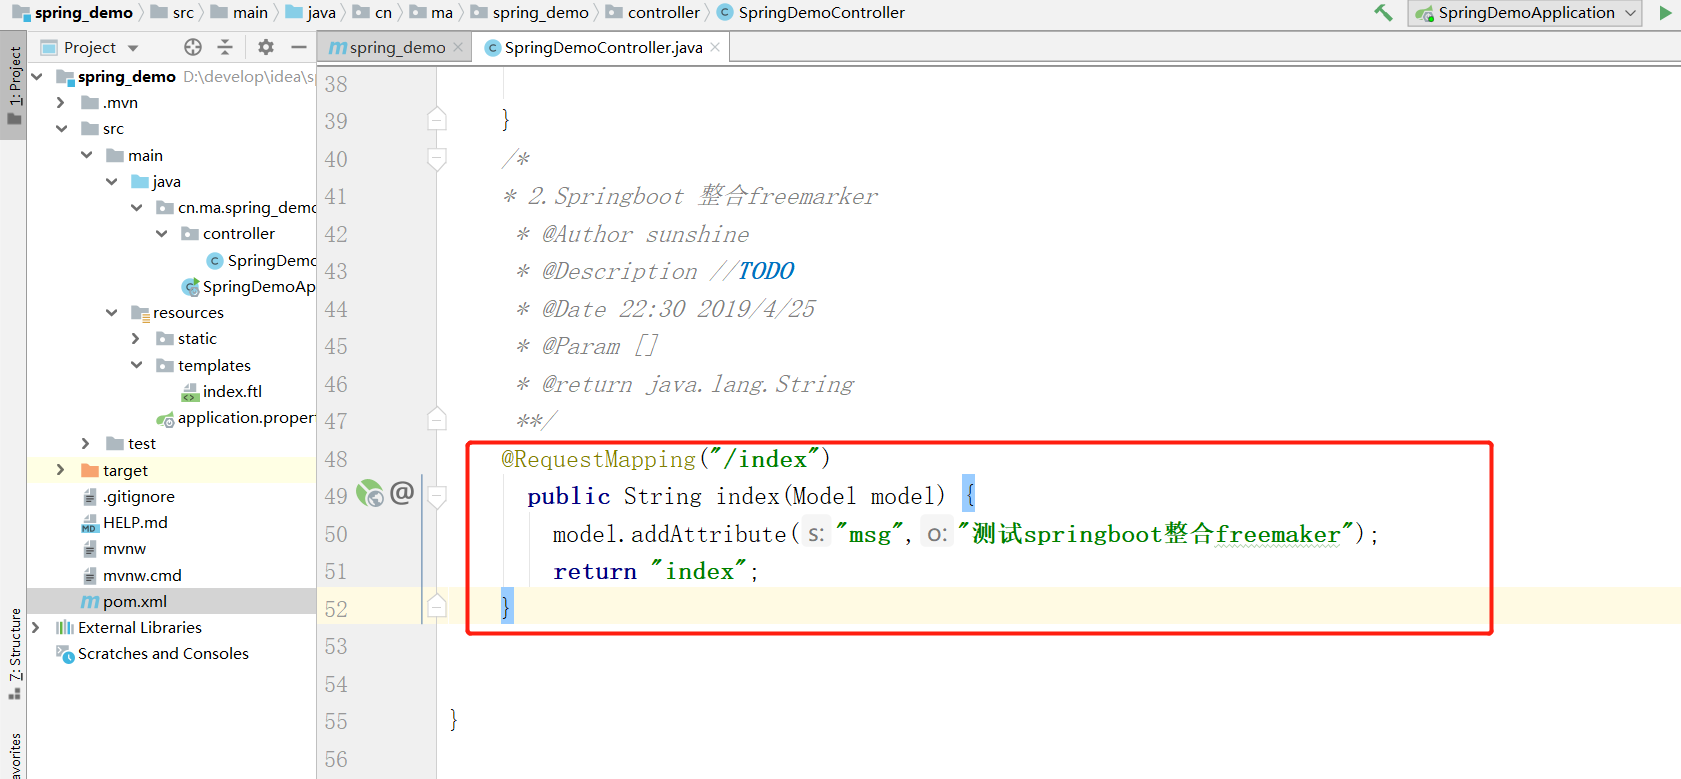The width and height of the screenshot is (1681, 779).
Task: Select the HELP.md file
Action: tap(125, 522)
